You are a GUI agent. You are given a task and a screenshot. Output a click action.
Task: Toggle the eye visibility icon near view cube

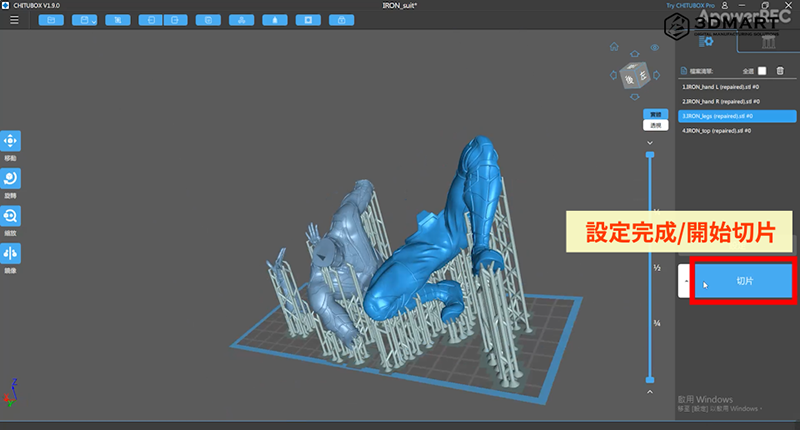(x=655, y=47)
